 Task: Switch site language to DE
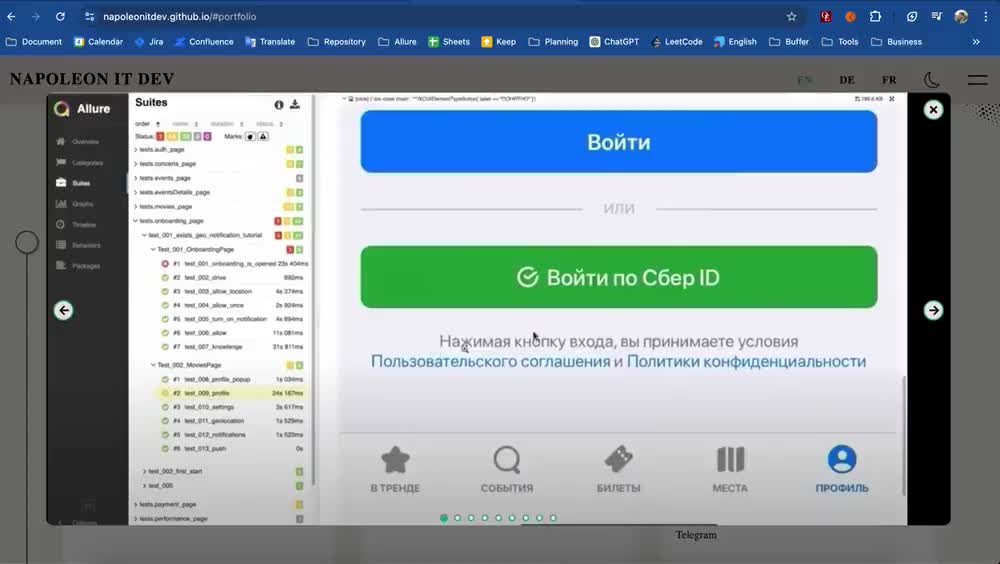pyautogui.click(x=847, y=80)
